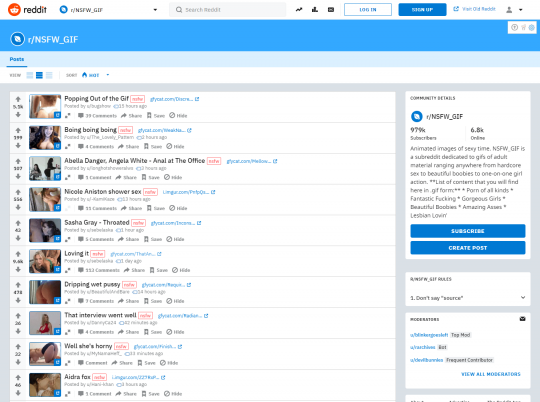Viewport: 540px width, 402px height.
Task: Open the All bar-chart icon in header
Action: click(x=315, y=10)
